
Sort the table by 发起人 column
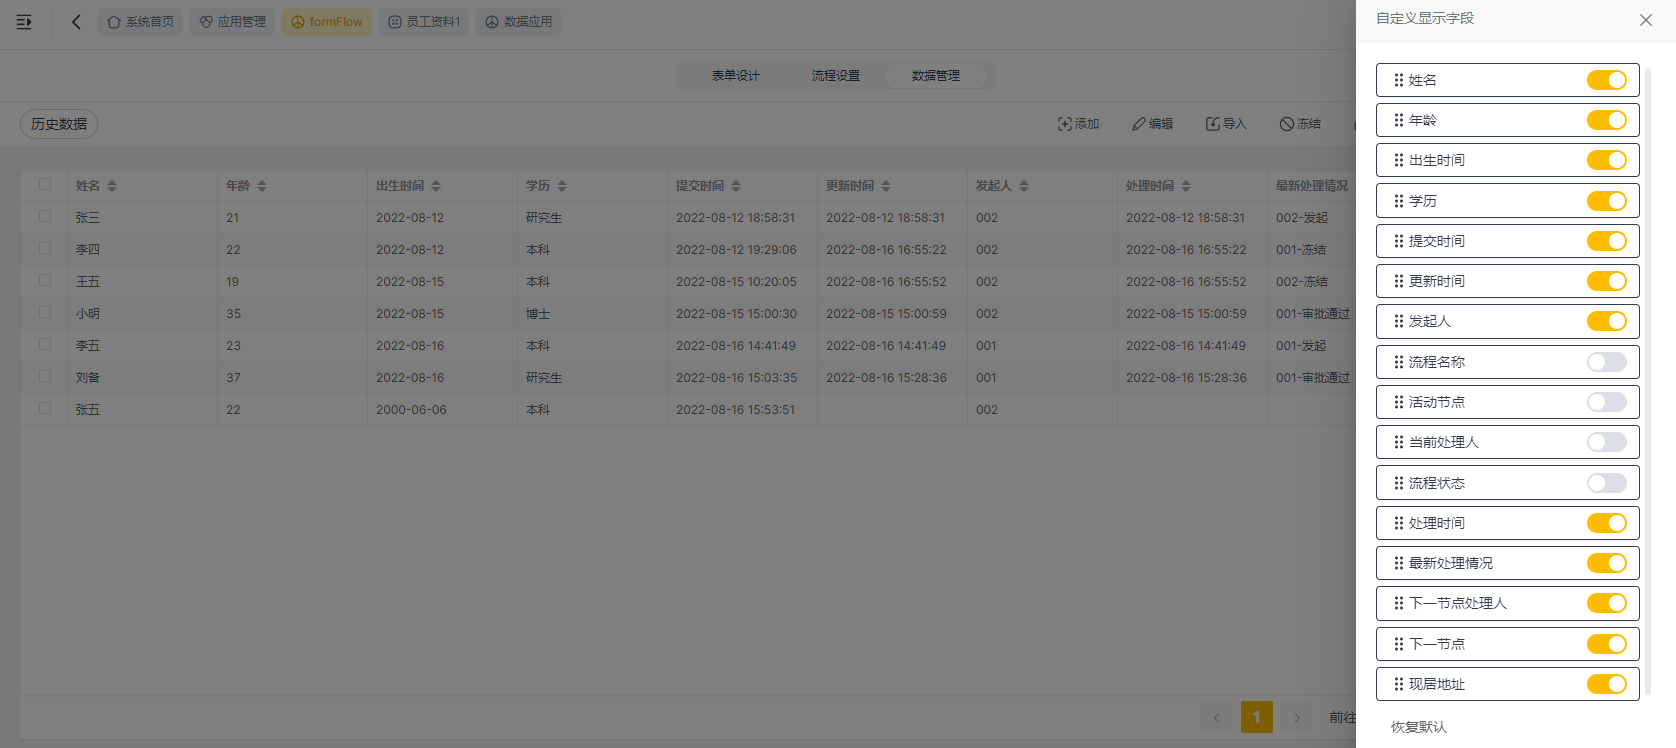coord(1024,186)
